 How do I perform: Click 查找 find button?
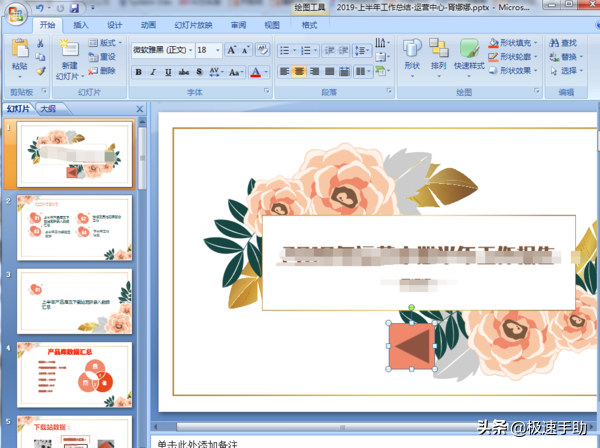point(563,42)
